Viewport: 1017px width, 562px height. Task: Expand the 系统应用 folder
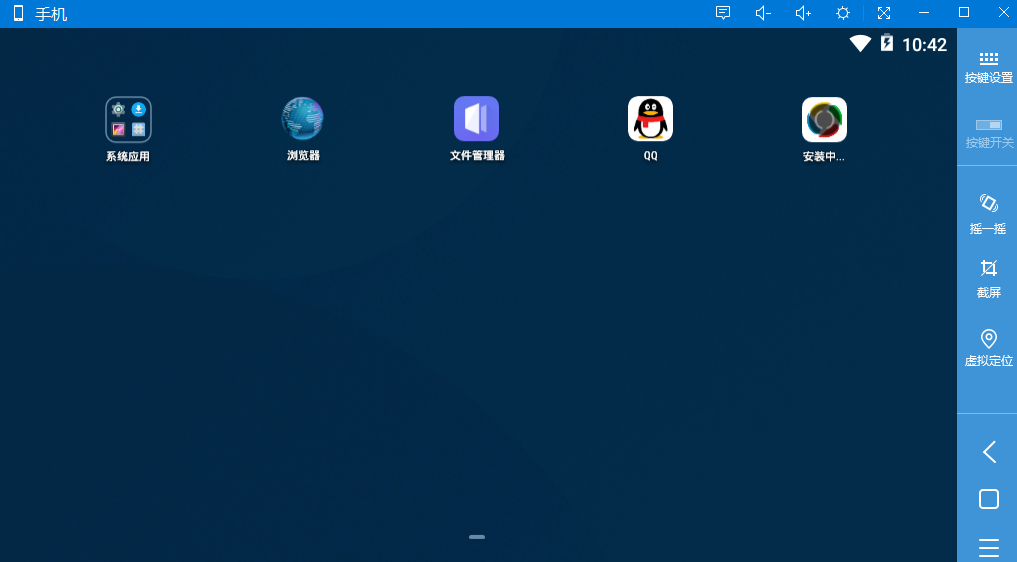click(128, 120)
